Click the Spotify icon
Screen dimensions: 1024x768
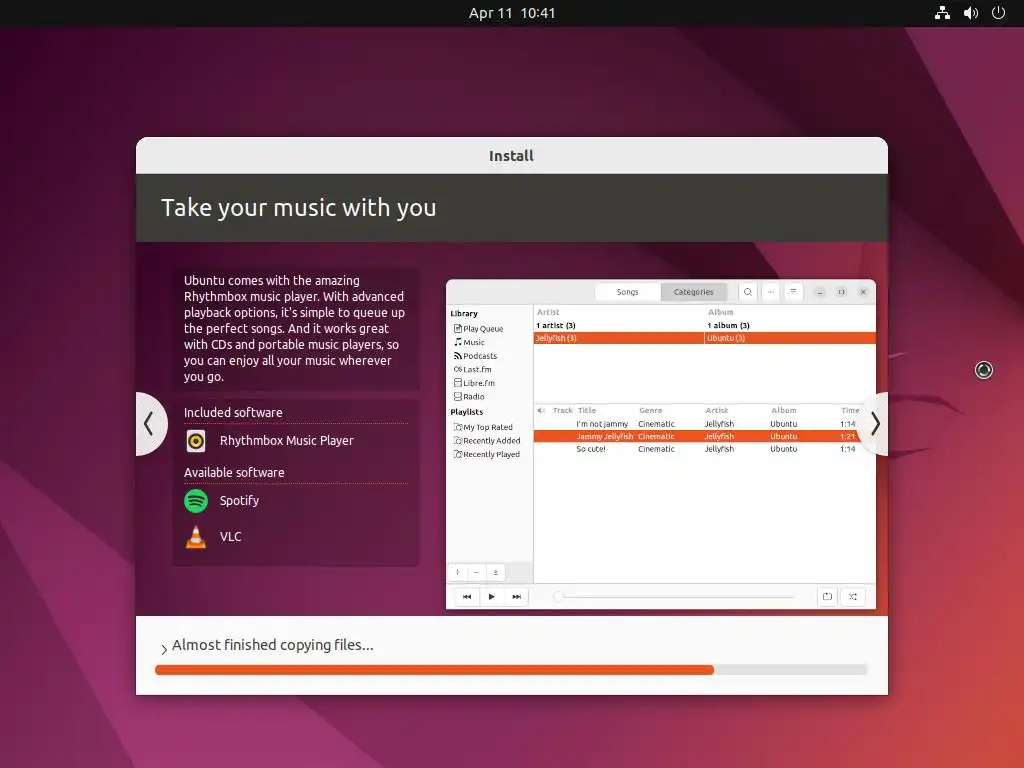[x=196, y=501]
